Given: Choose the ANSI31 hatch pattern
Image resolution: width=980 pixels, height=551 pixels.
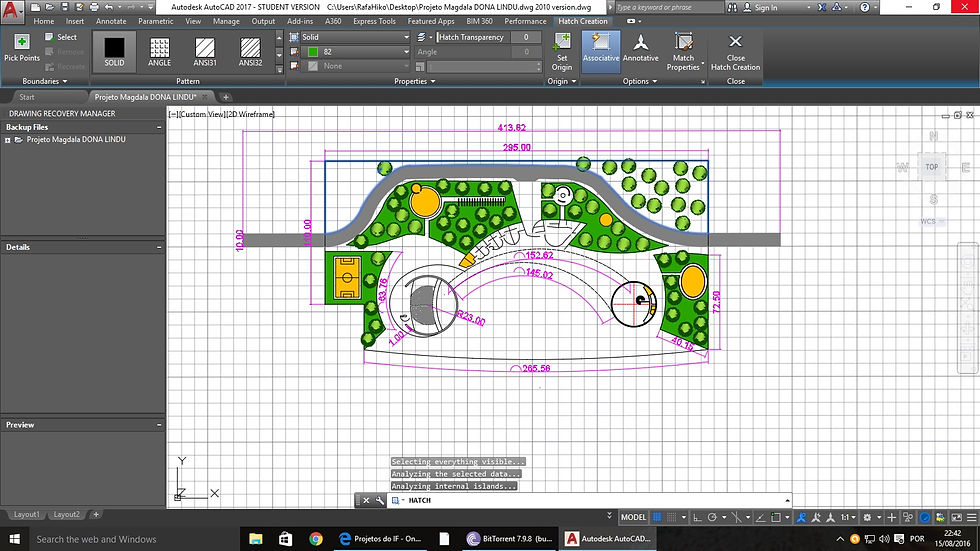Looking at the screenshot, I should 205,52.
